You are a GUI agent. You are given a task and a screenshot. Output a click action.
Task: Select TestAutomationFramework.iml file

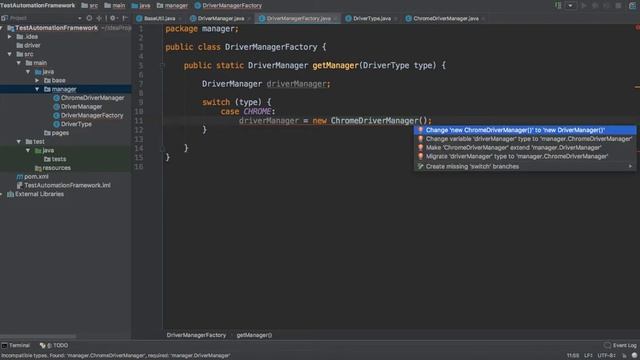click(x=67, y=185)
